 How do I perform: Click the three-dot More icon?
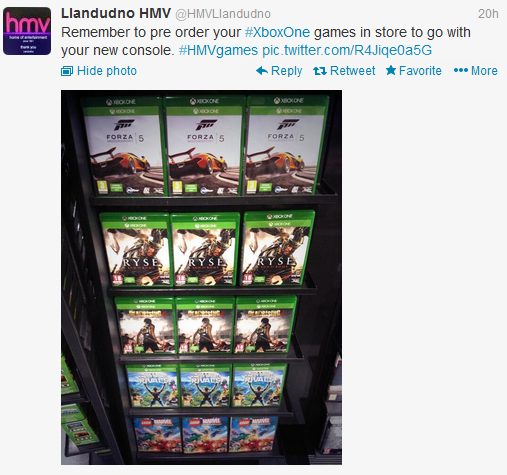point(461,71)
